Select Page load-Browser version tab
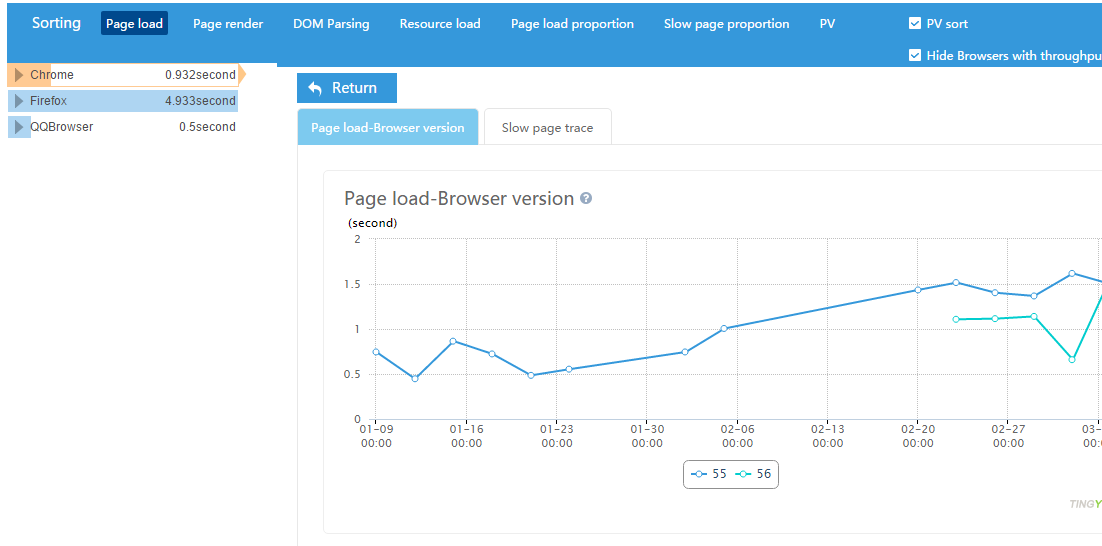Viewport: 1102px width, 546px height. (x=387, y=128)
